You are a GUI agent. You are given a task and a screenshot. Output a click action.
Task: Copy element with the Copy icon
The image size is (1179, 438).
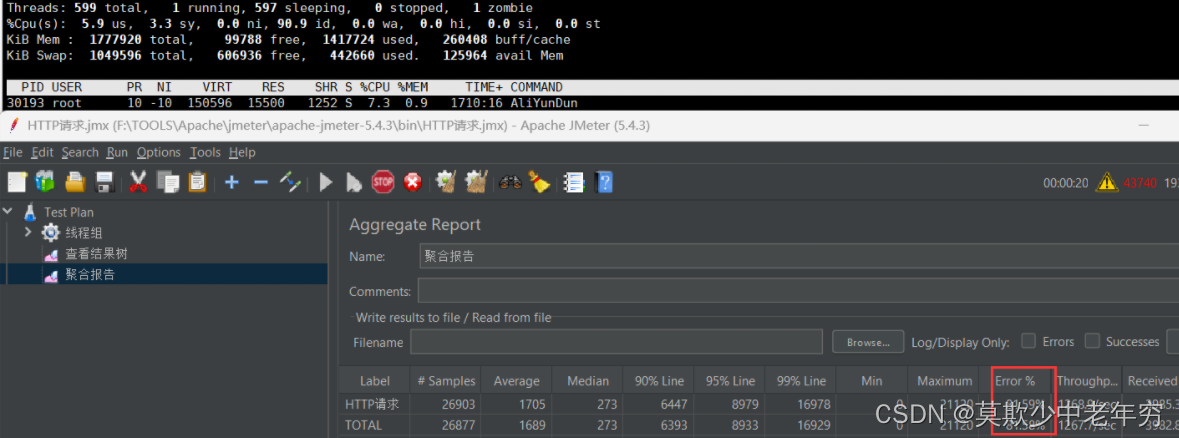(168, 182)
